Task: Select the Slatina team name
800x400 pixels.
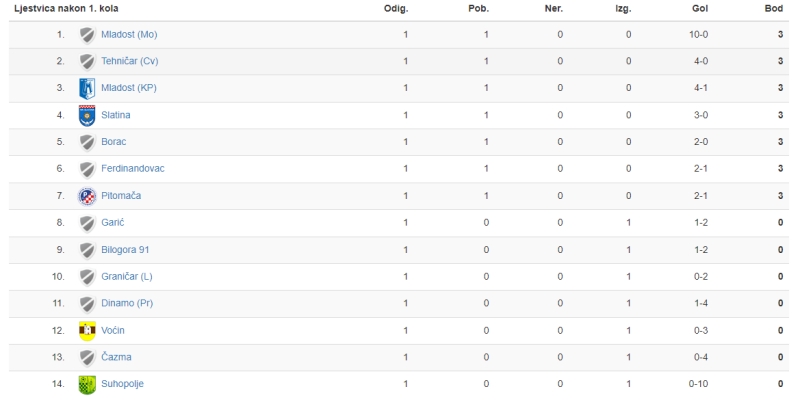Action: (x=116, y=115)
